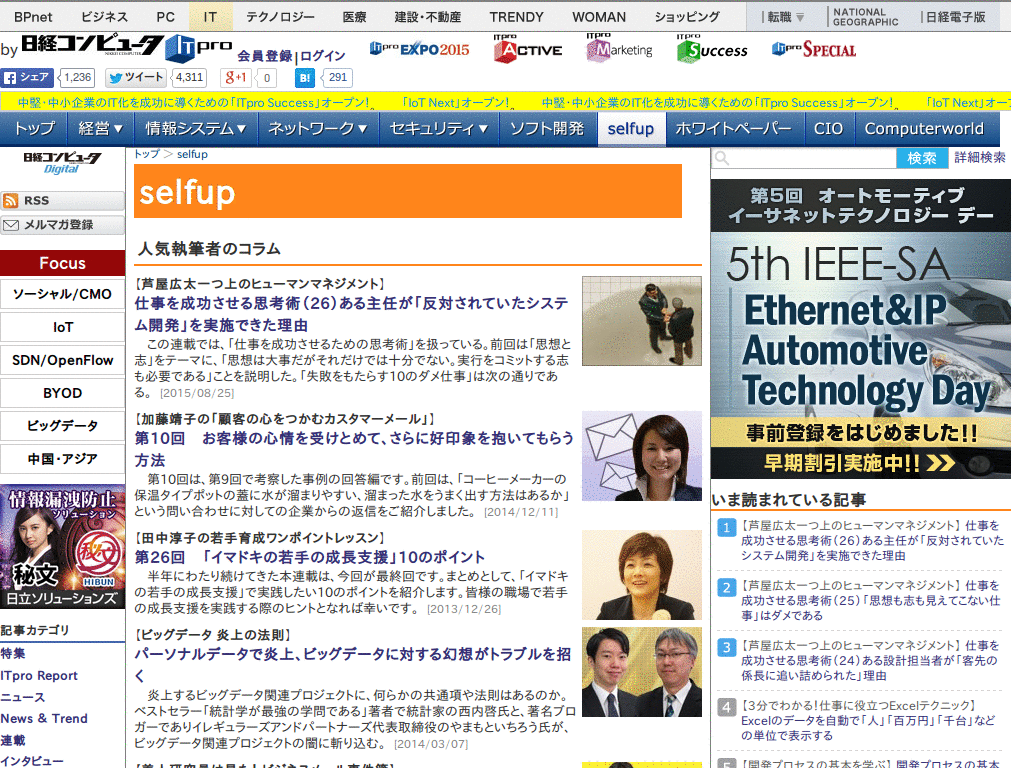This screenshot has height=768, width=1024.
Task: Open ITpro EXPO 2015 via its logo
Action: pos(419,47)
